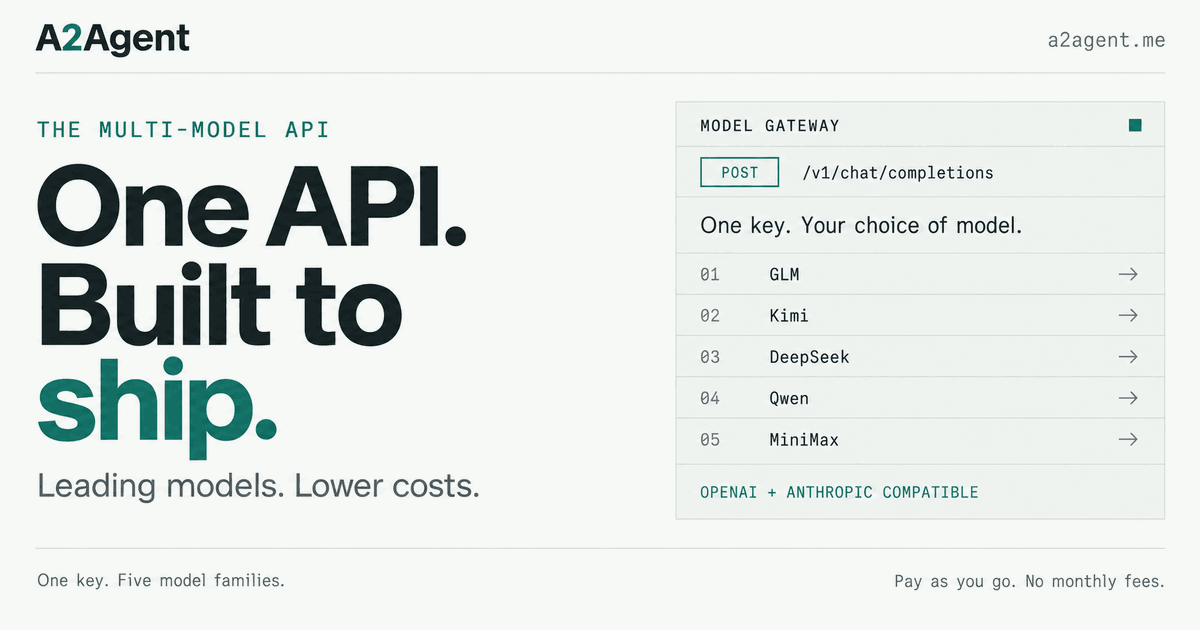The image size is (1200, 630).
Task: Click OPENAI + ANTHROPIC COMPATIBLE label
Action: point(839,492)
